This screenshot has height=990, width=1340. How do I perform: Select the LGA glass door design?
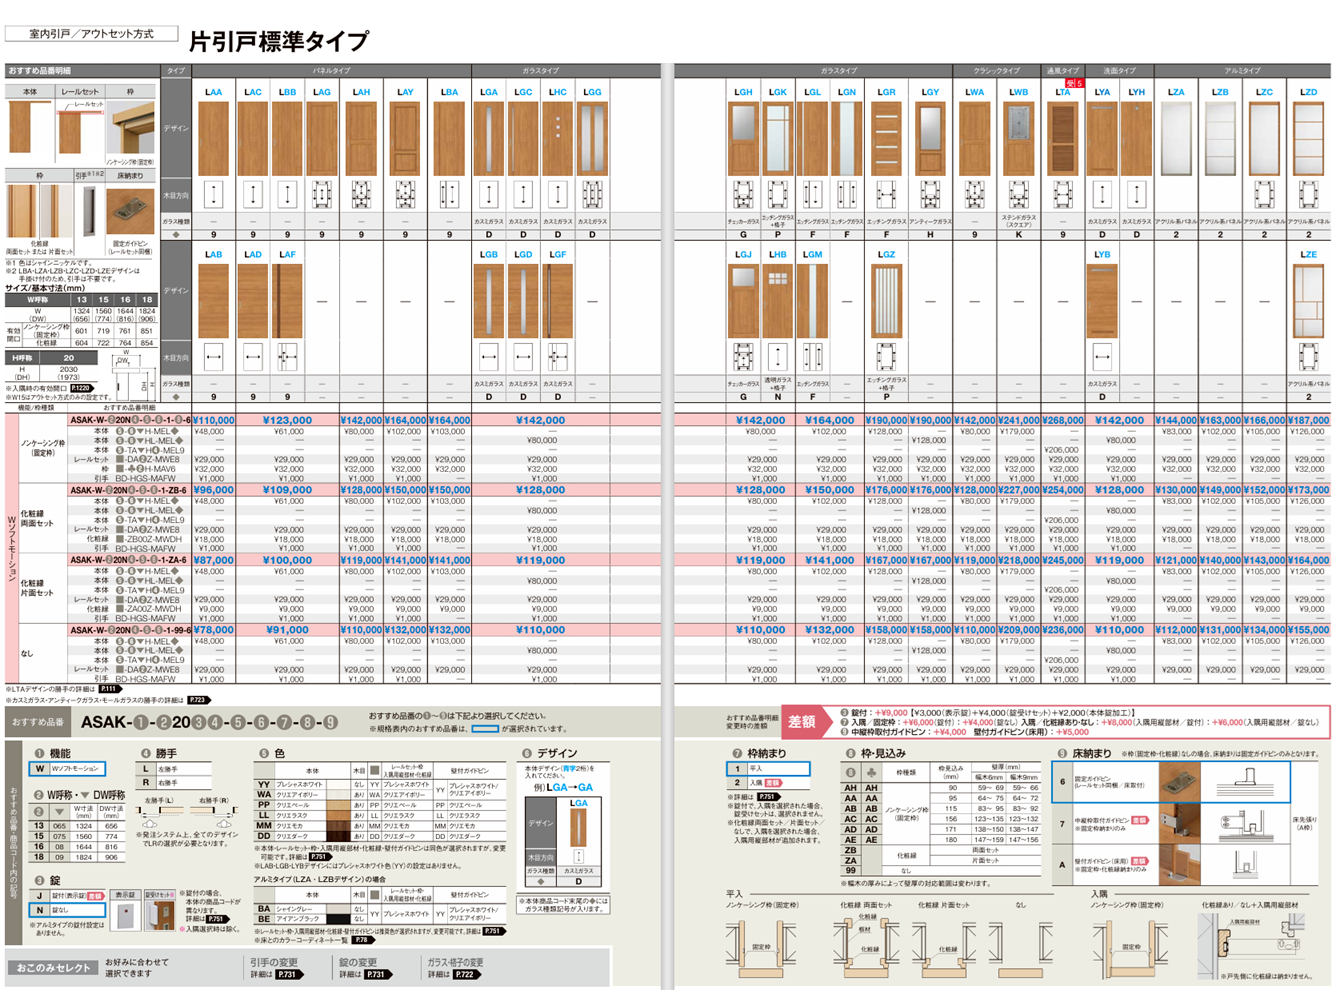coord(488,137)
